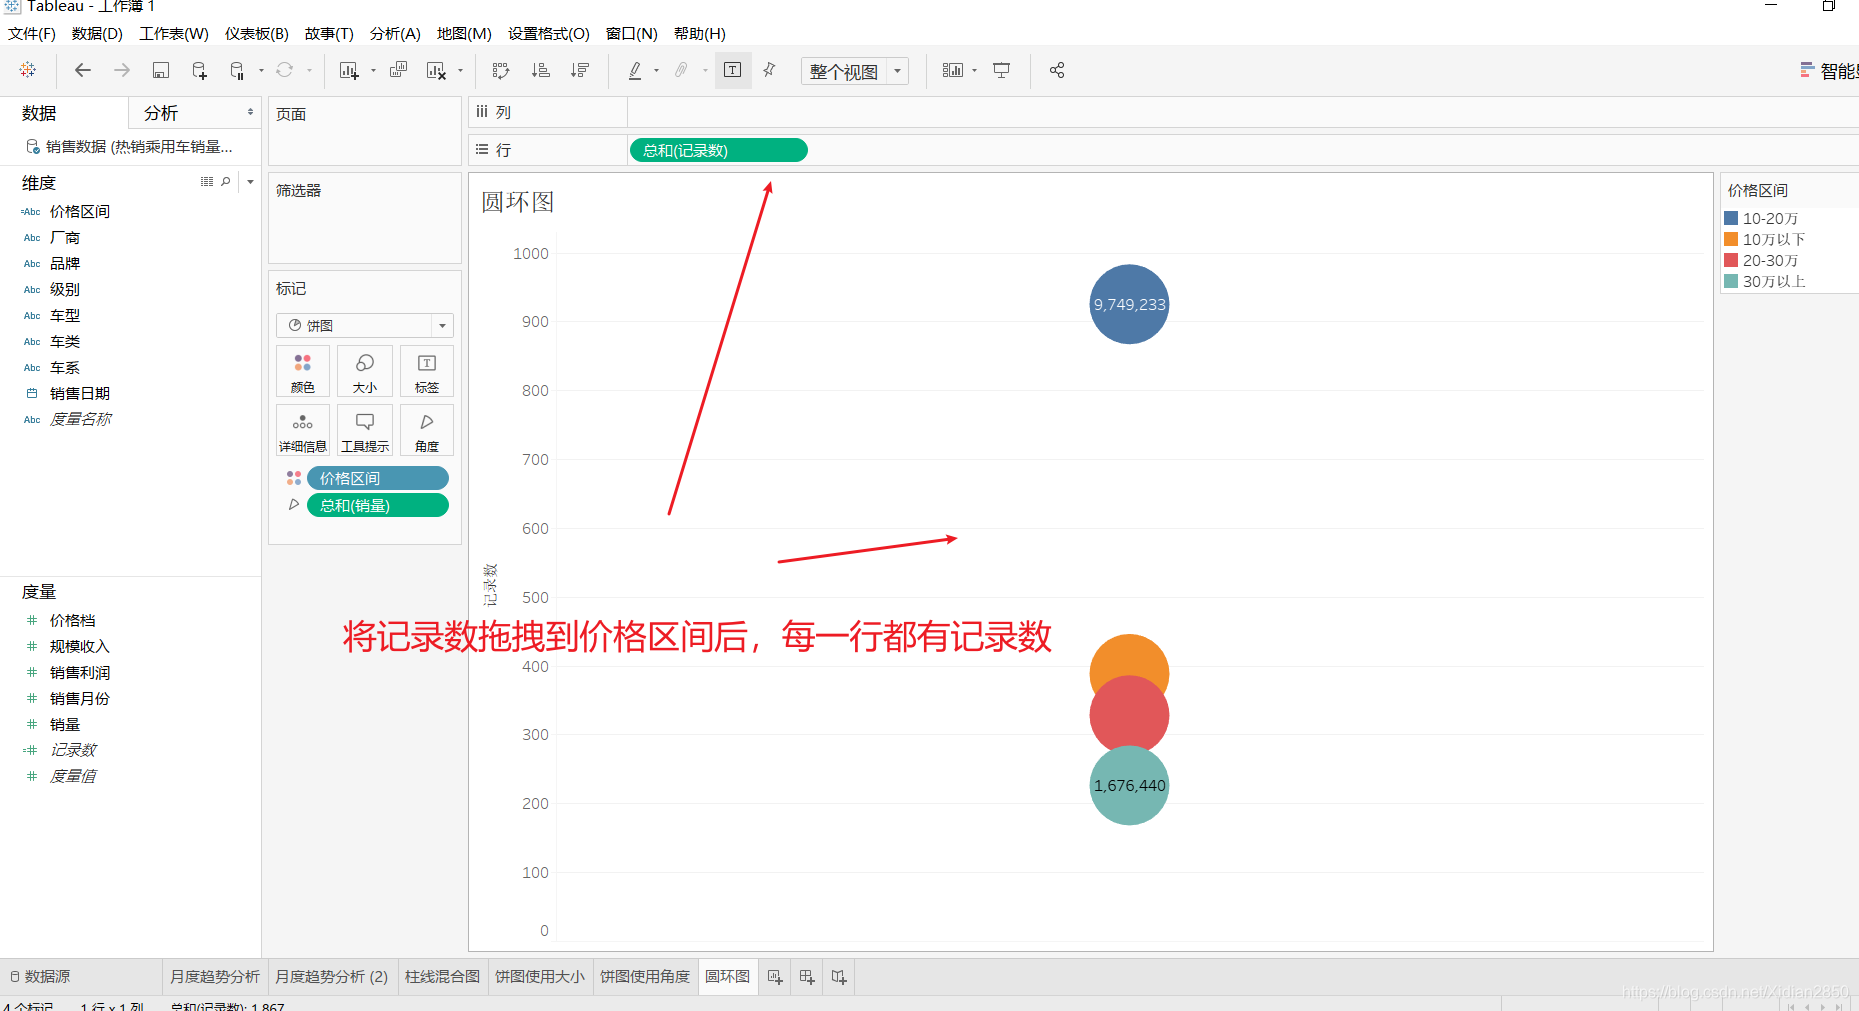The image size is (1859, 1011).
Task: Open dropdown arrow next to pause updates icon
Action: [x=261, y=71]
